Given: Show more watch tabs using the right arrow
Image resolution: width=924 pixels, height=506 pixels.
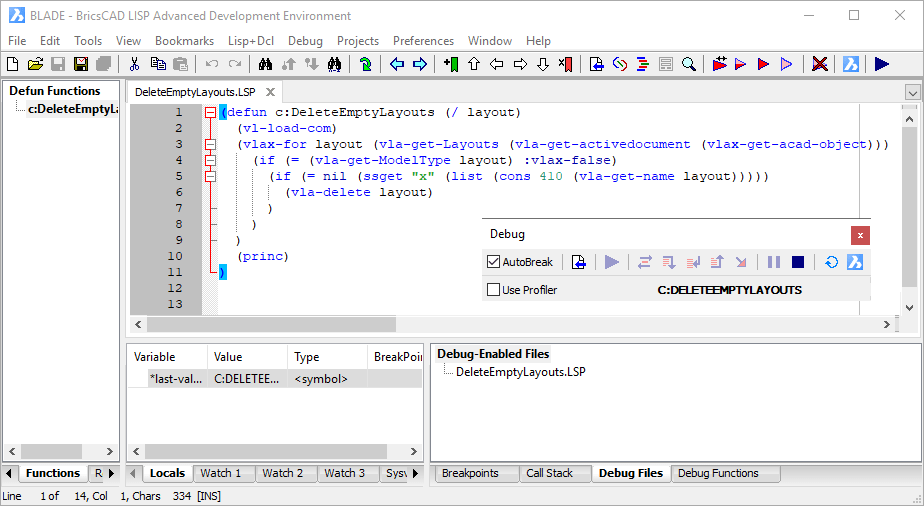Looking at the screenshot, I should pyautogui.click(x=415, y=473).
